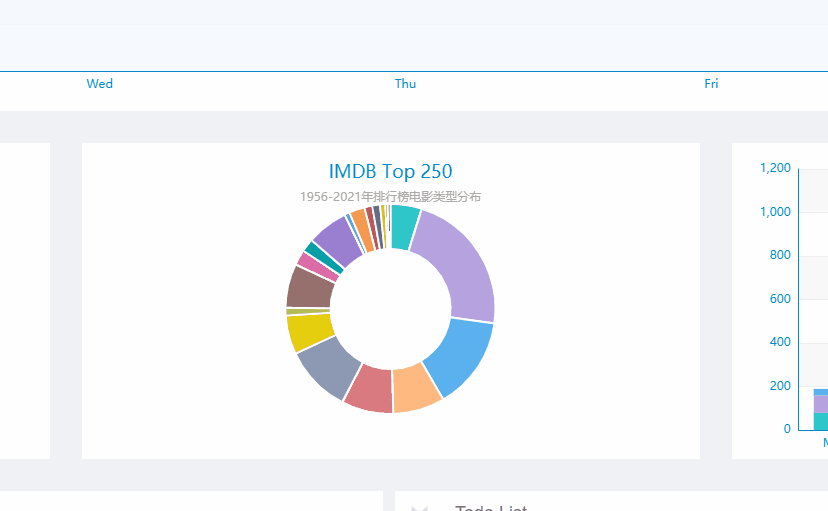Click the Thu axis label

point(406,83)
